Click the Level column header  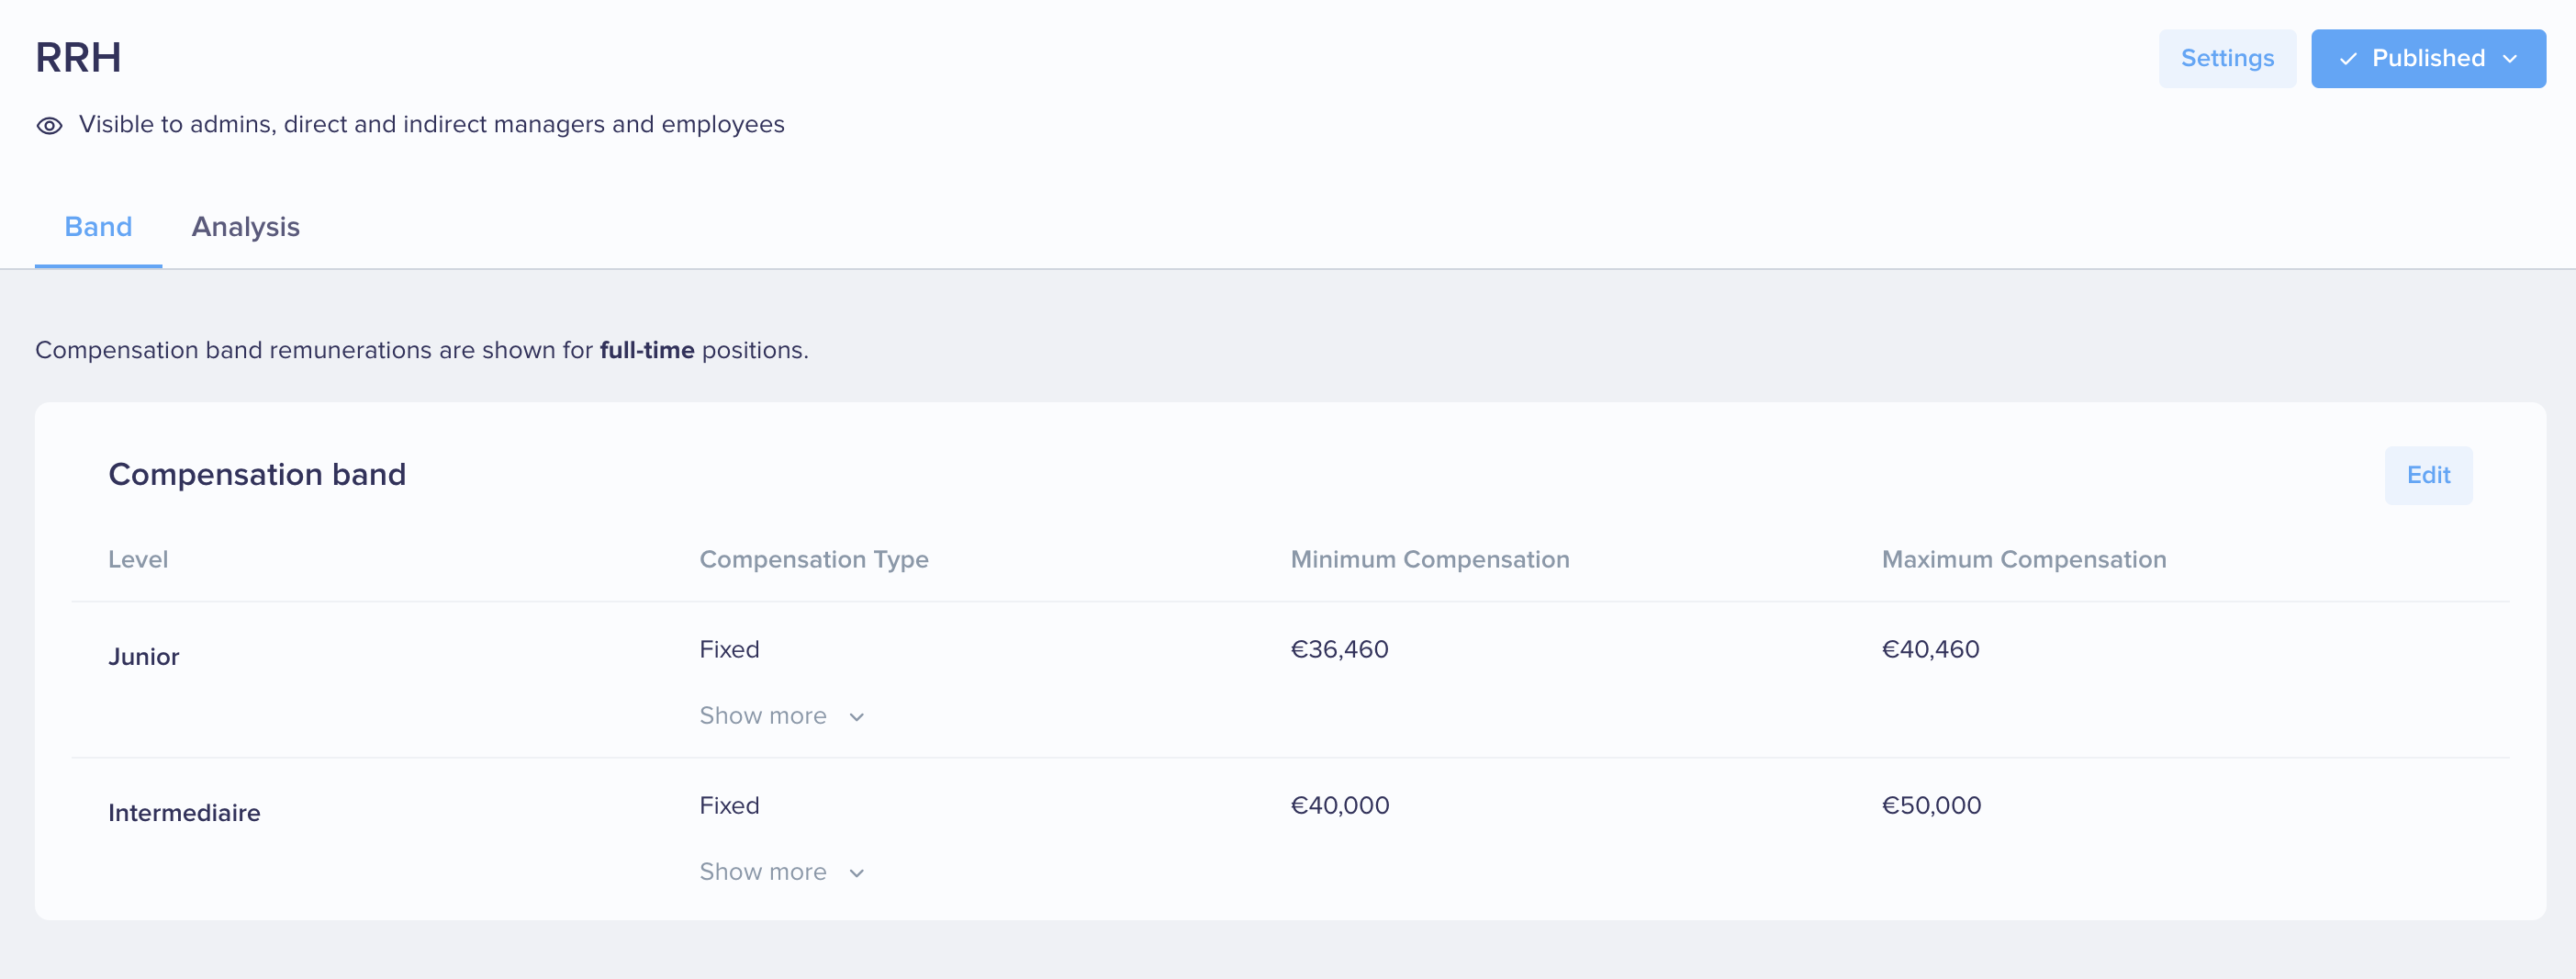pos(138,559)
